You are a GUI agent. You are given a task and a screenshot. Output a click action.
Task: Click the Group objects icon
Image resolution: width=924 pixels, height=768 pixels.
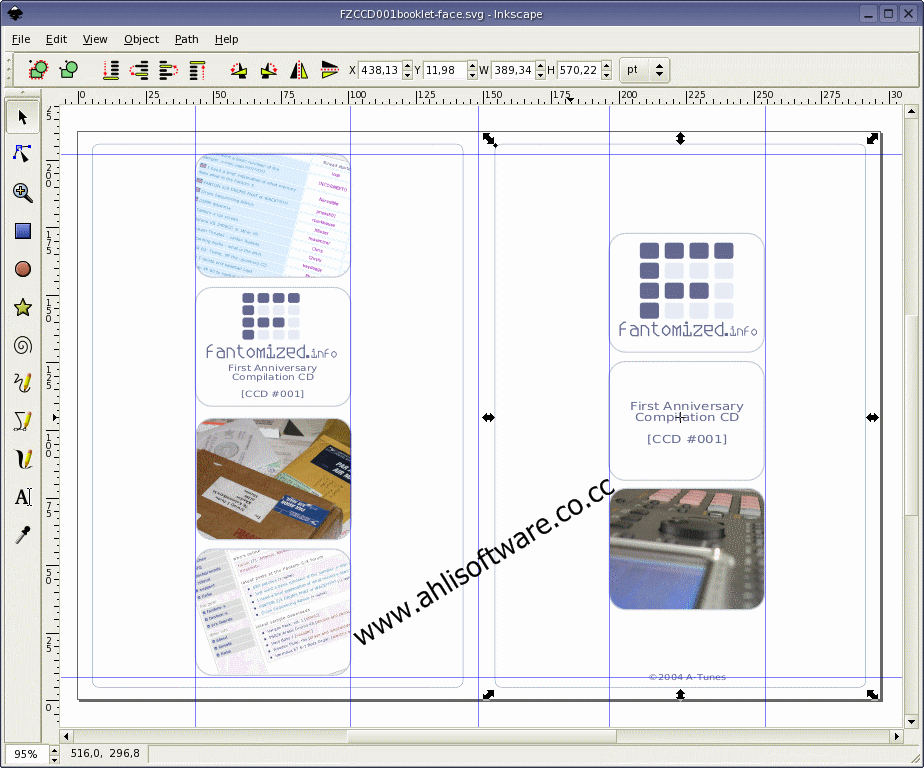(x=38, y=70)
